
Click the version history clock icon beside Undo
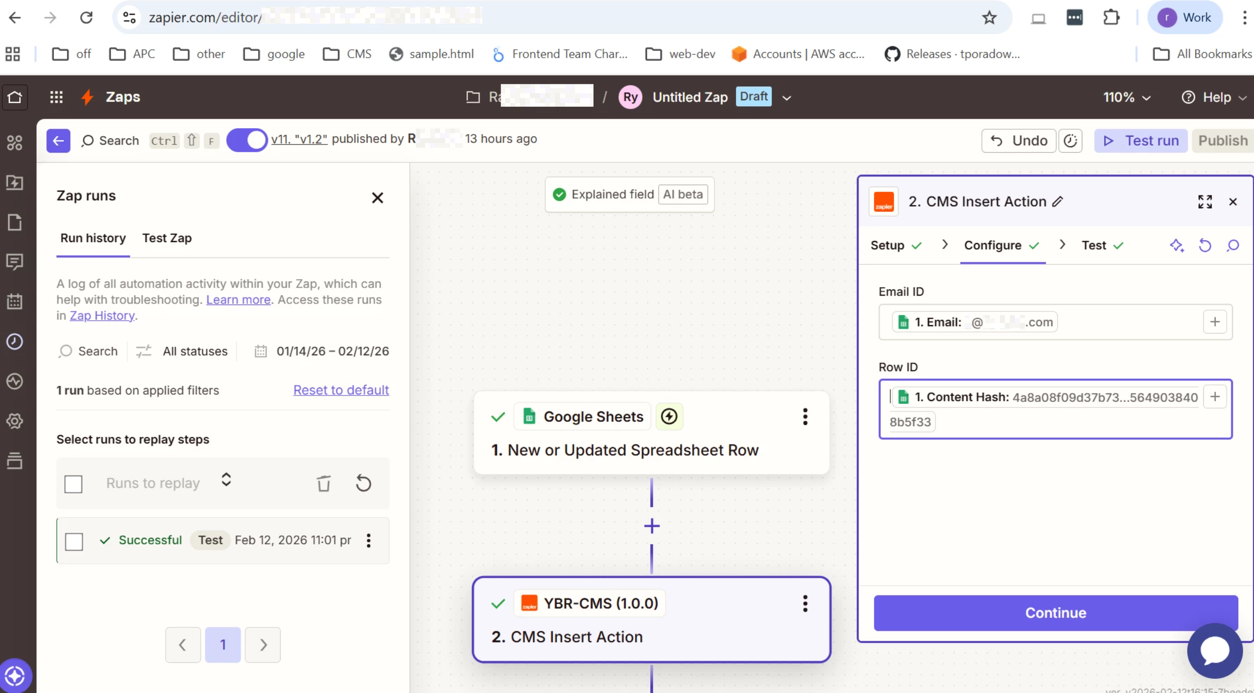coord(1070,141)
